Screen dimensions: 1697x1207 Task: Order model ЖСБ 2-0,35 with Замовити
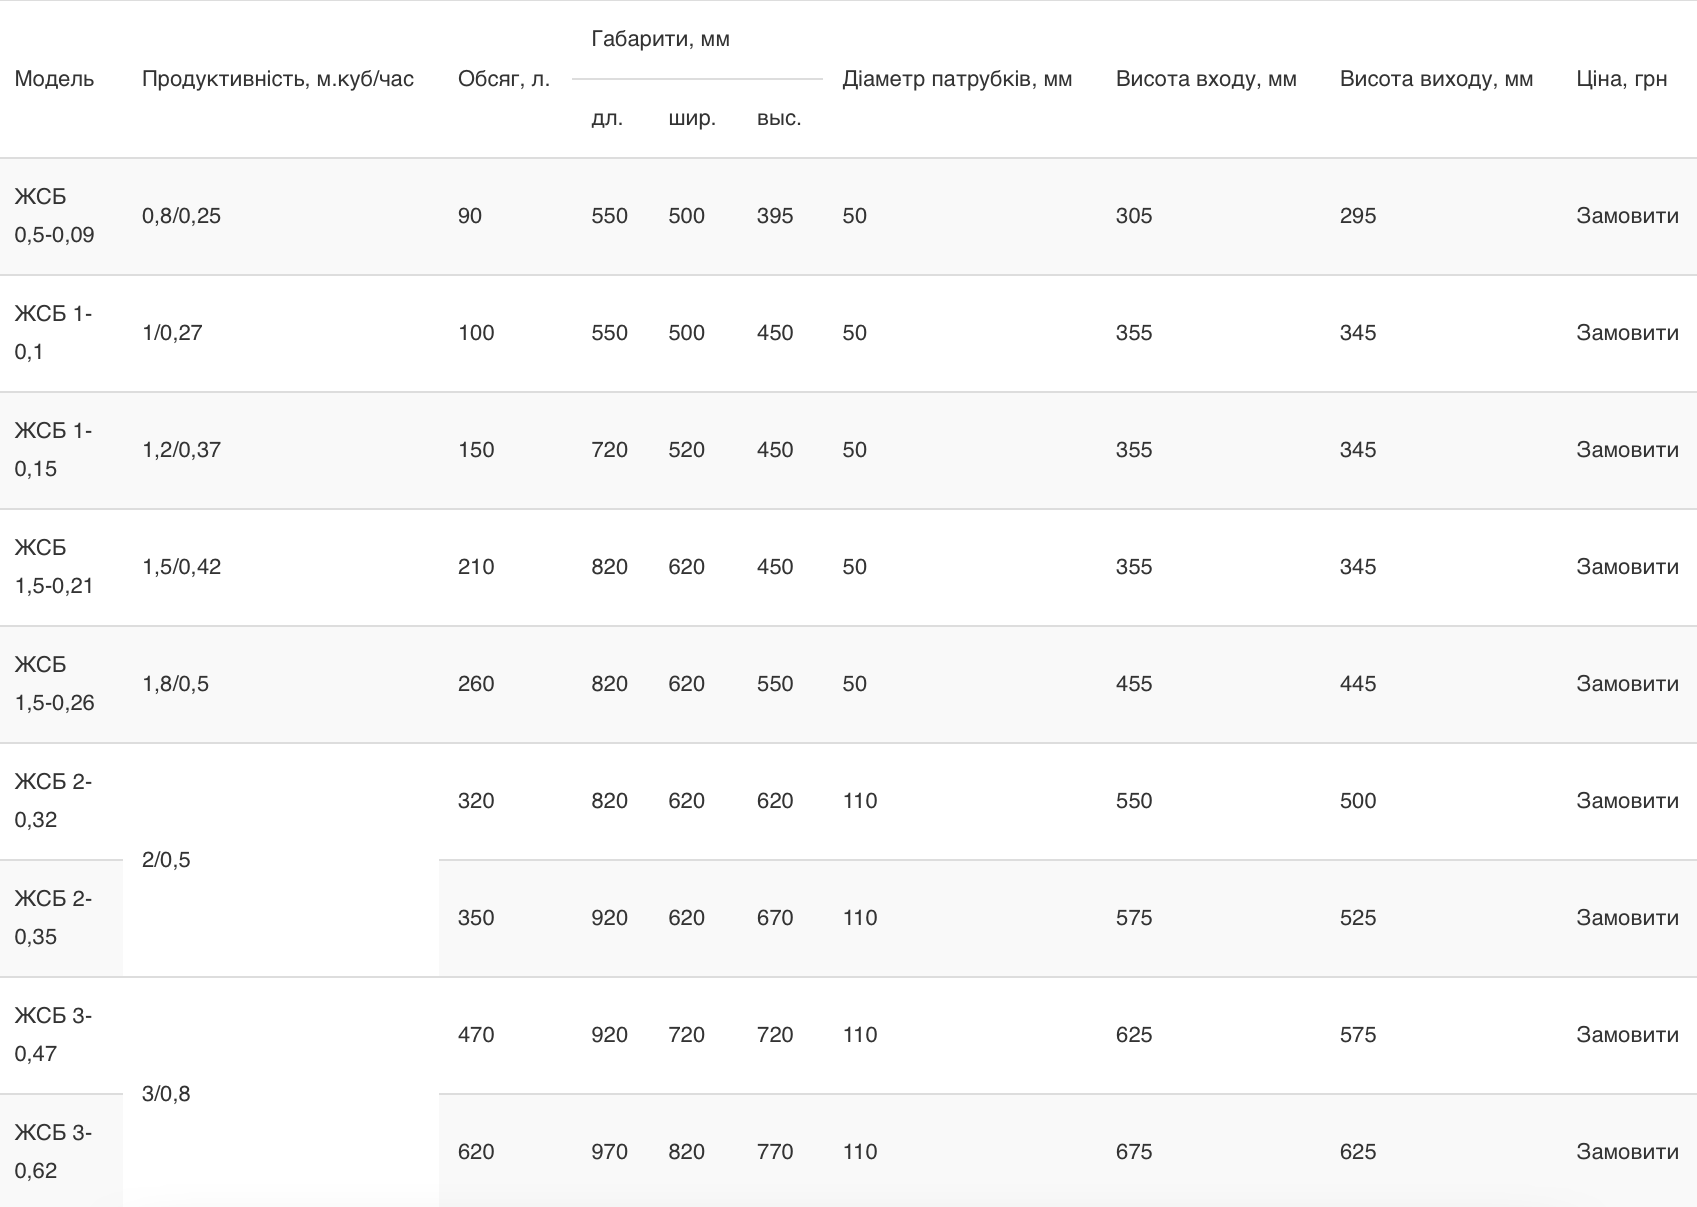[x=1626, y=918]
